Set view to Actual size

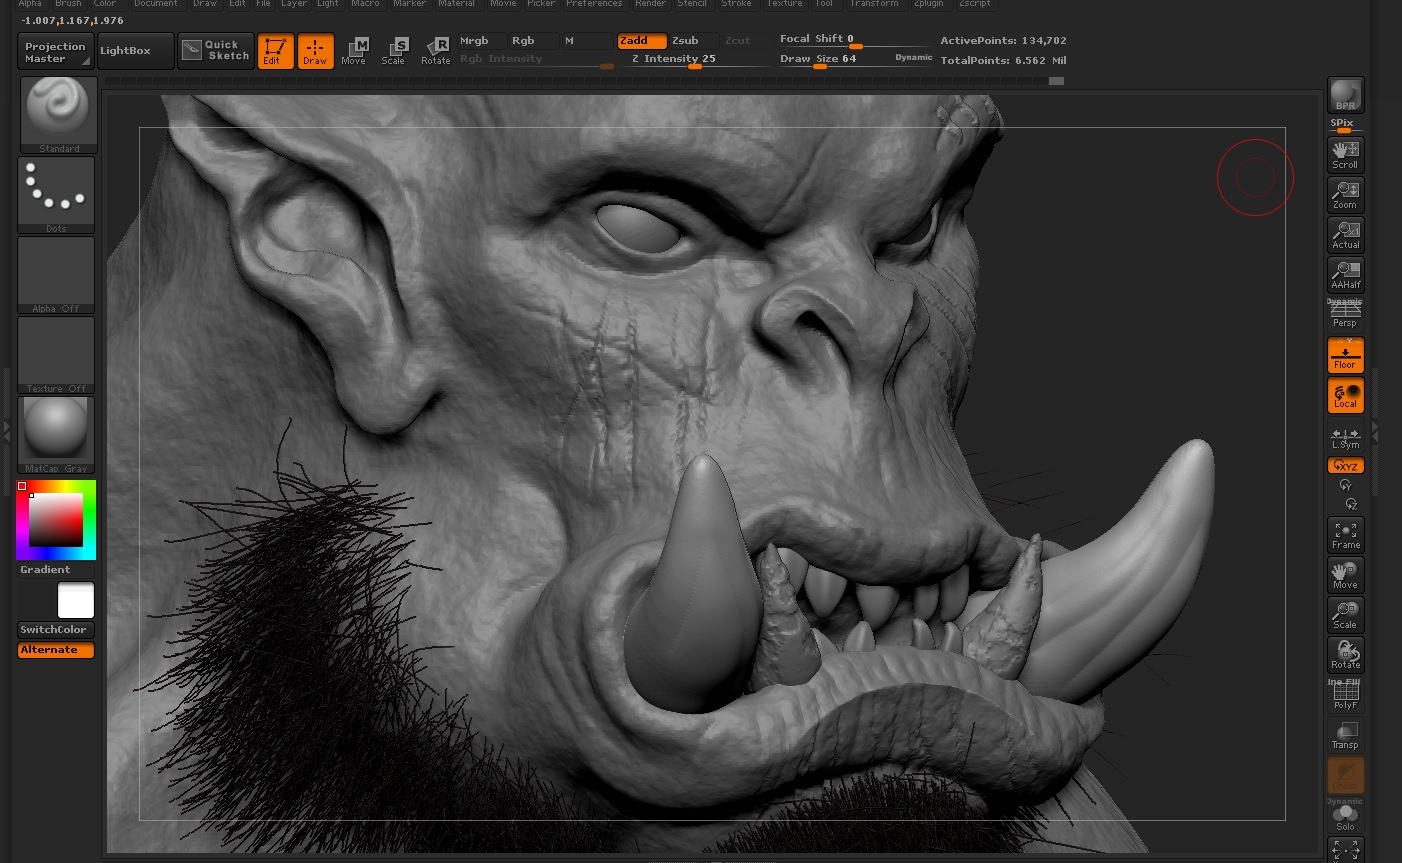click(1345, 235)
